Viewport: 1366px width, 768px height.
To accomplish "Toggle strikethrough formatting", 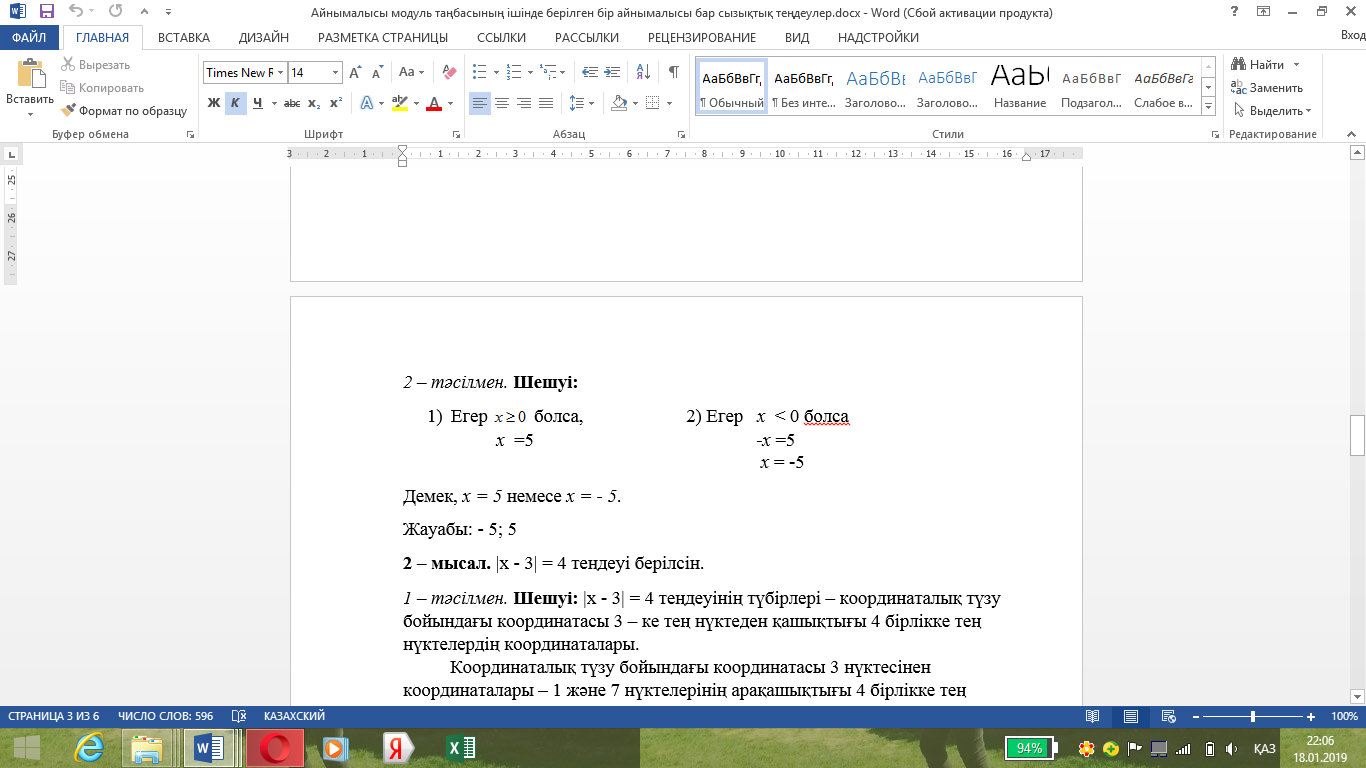I will coord(292,103).
